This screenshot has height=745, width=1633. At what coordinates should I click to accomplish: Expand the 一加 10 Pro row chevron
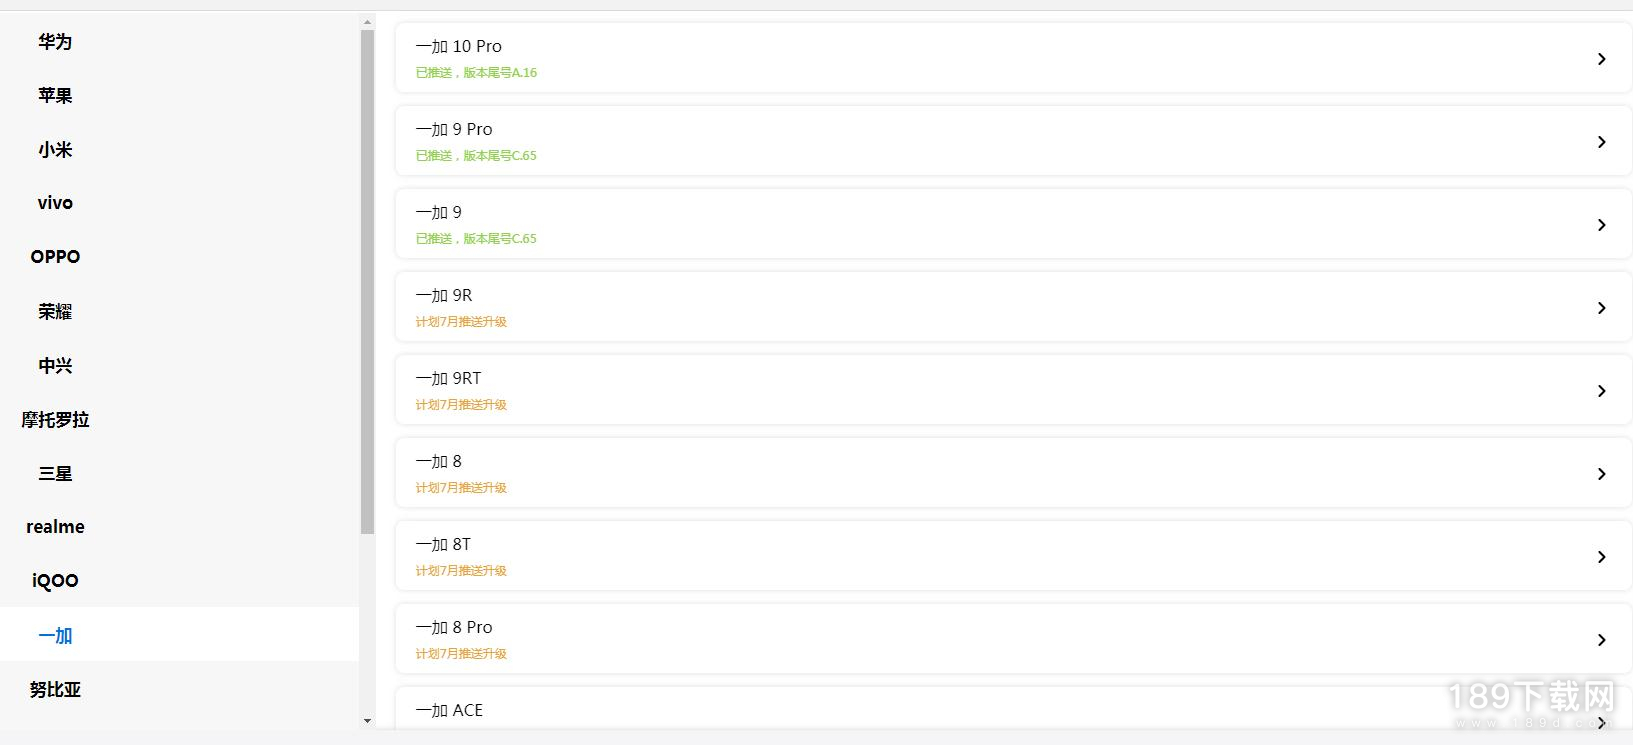(1601, 59)
